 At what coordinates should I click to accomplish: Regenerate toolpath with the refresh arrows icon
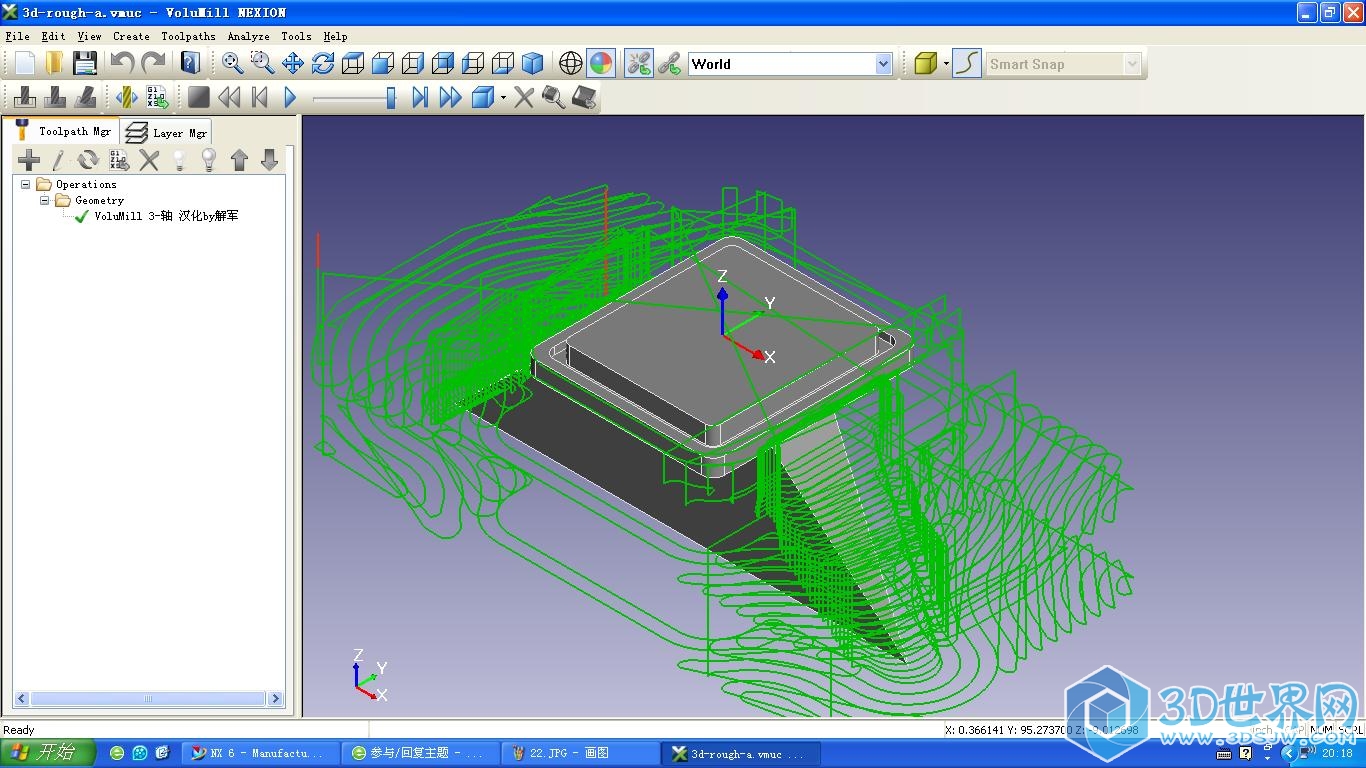tap(89, 159)
